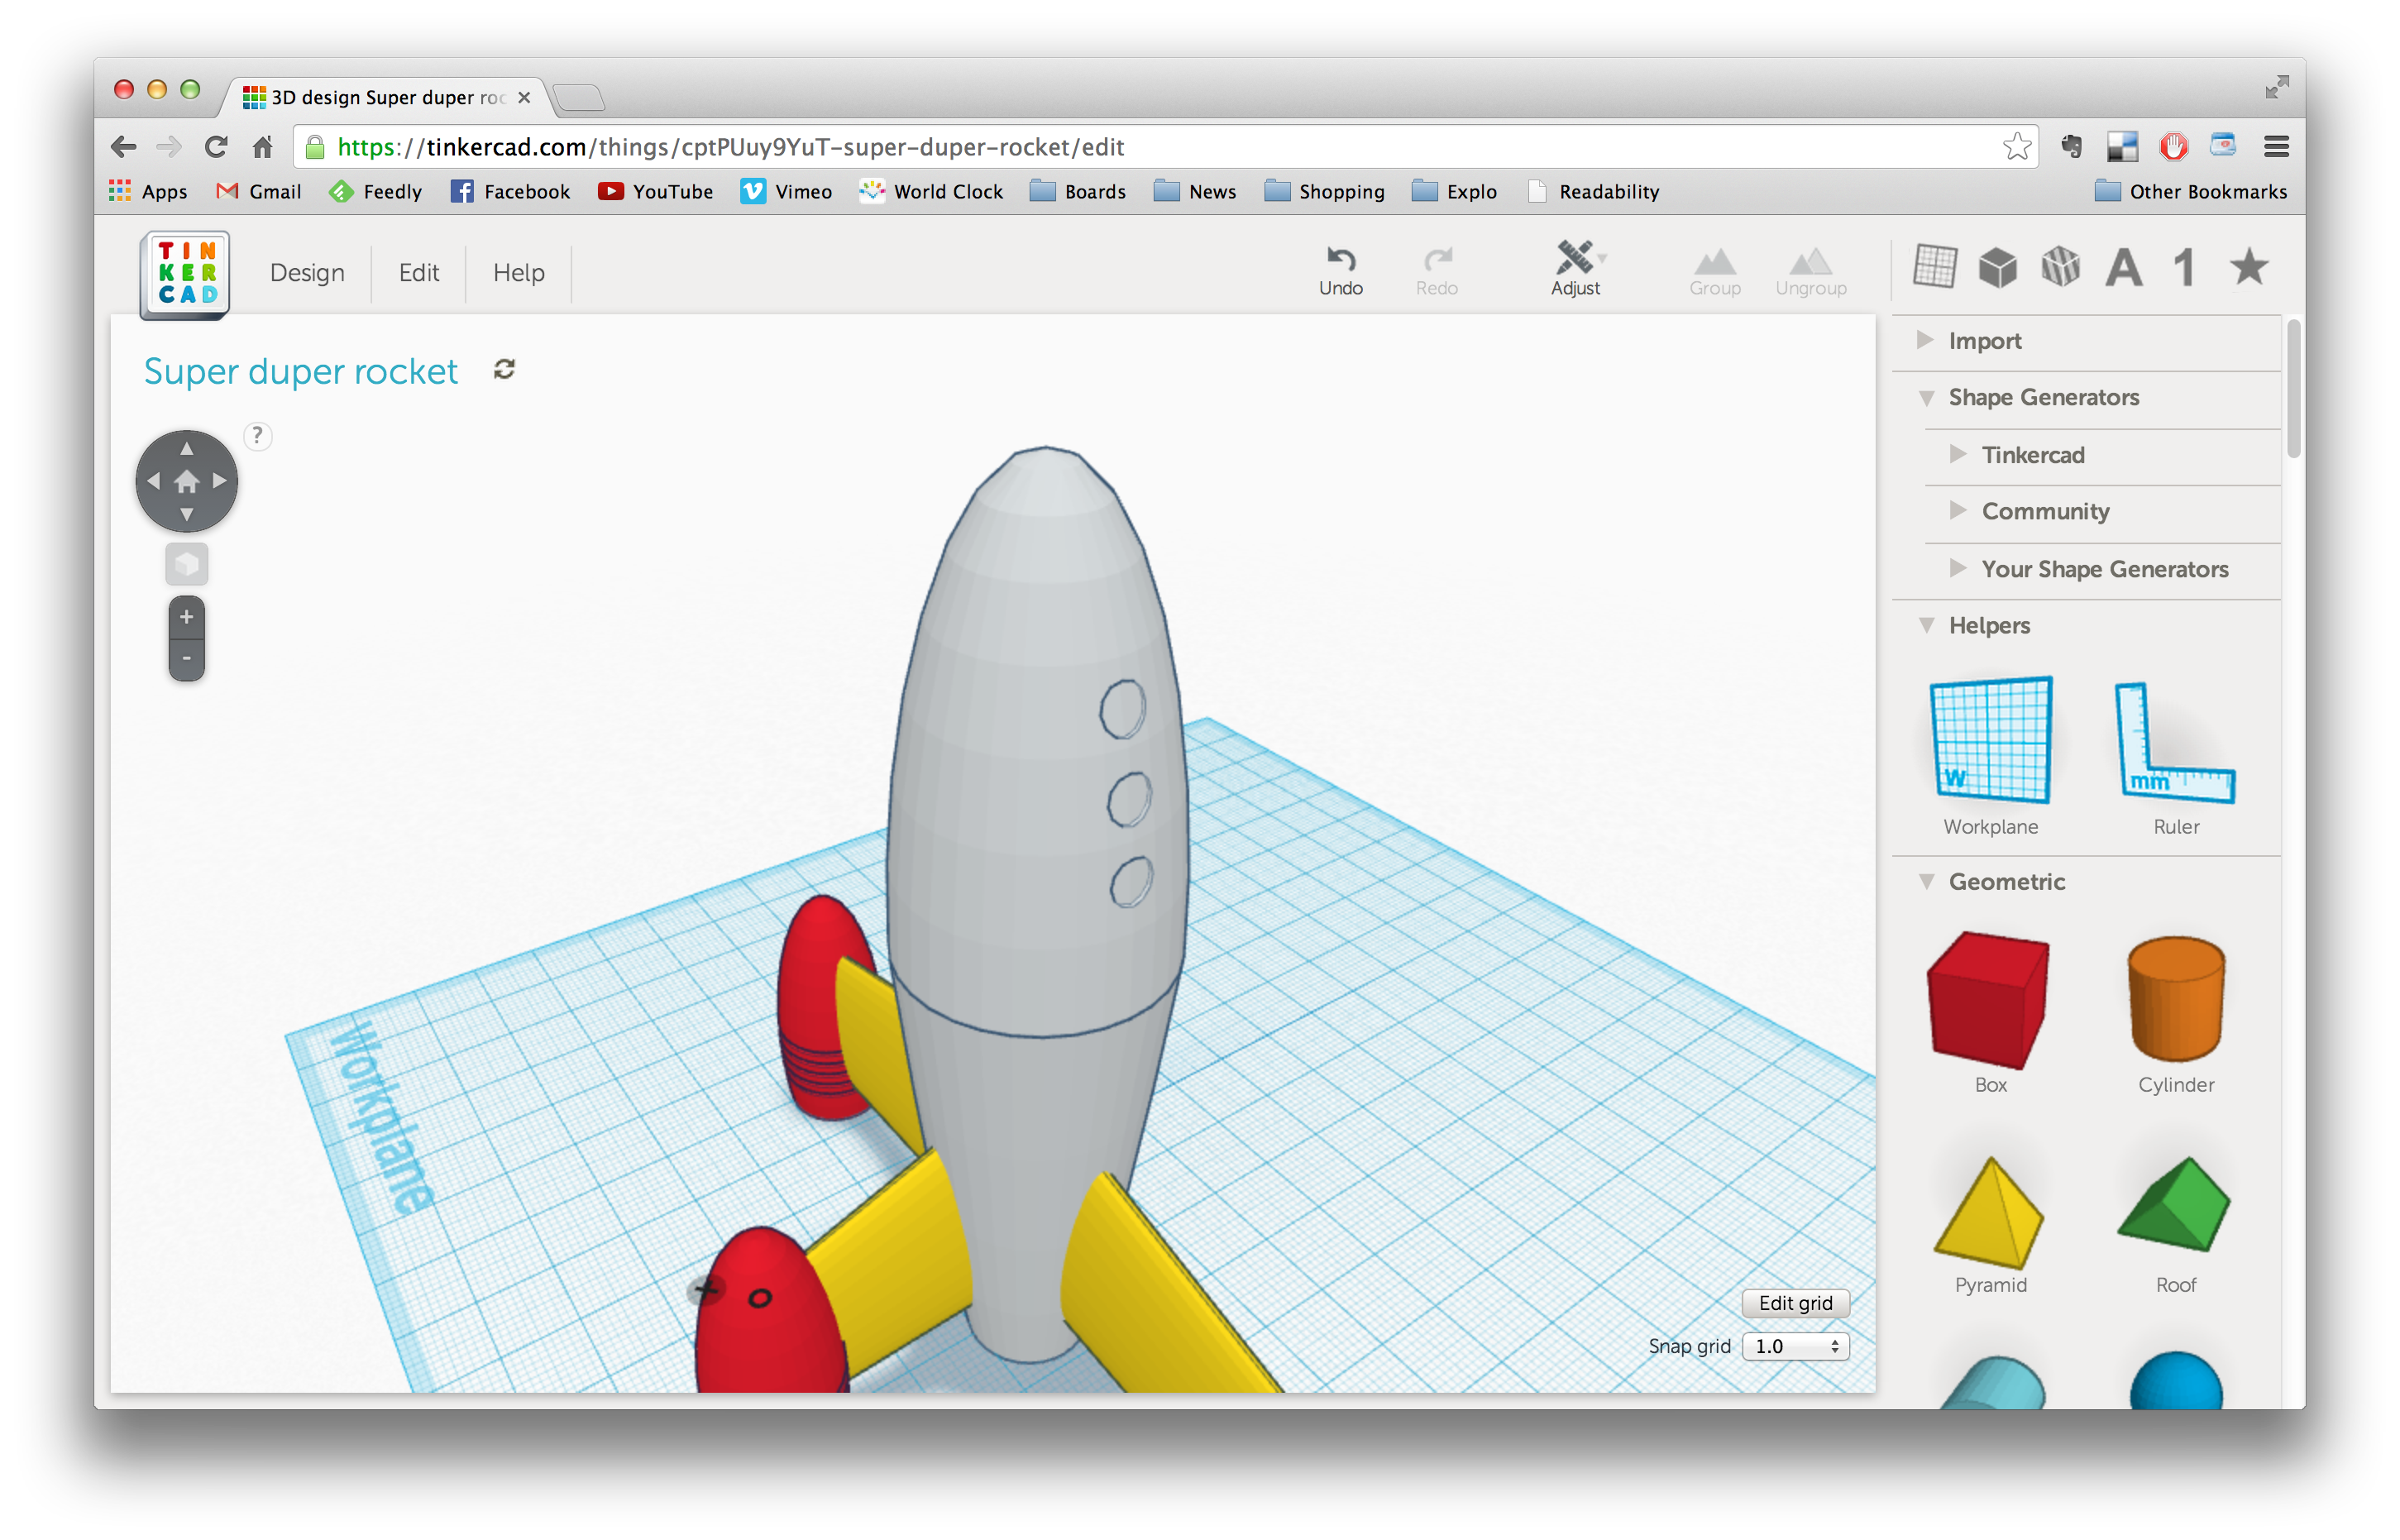Go to the browser home page
The image size is (2400, 1540).
click(x=262, y=147)
